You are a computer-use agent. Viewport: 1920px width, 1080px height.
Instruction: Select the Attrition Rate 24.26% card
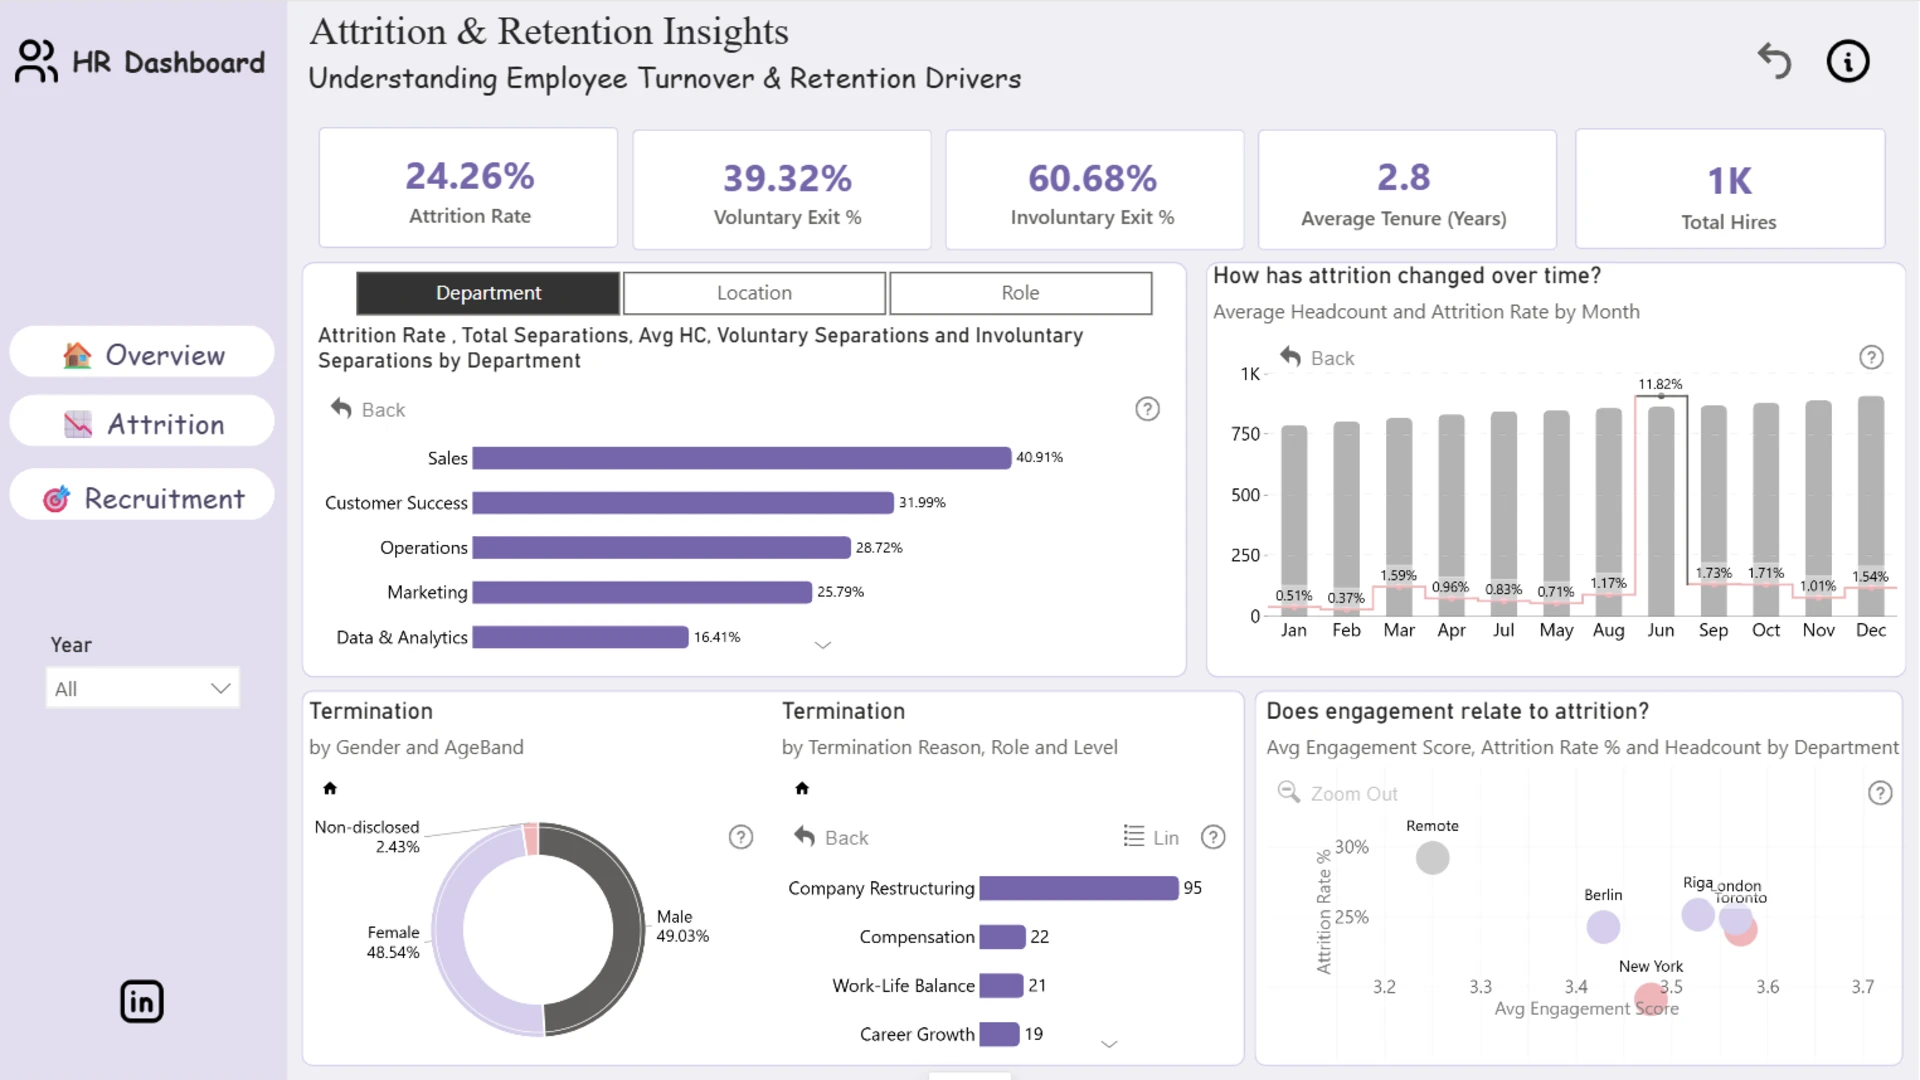coord(469,188)
